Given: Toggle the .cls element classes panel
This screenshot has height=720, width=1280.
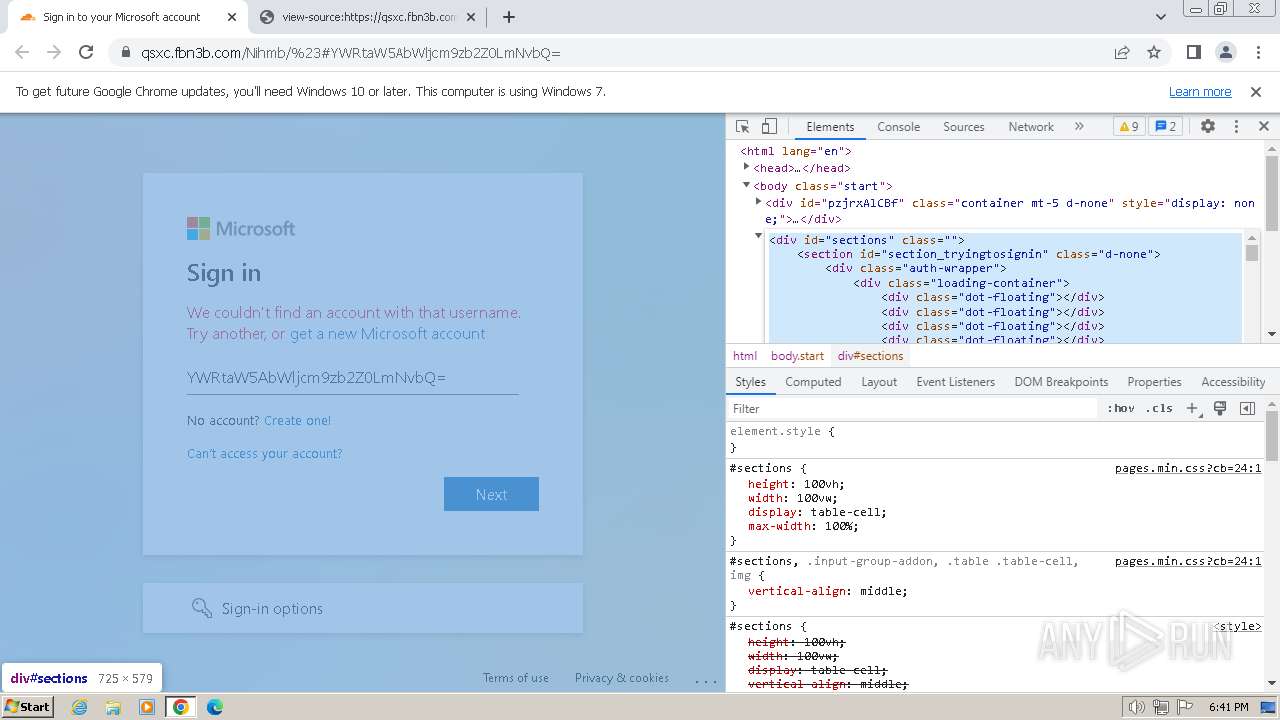Looking at the screenshot, I should (x=1159, y=408).
